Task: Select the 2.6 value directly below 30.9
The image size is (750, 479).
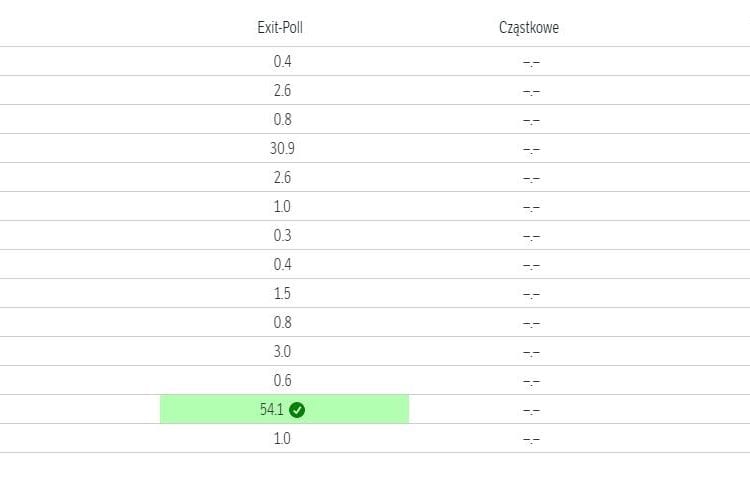Action: pos(283,177)
